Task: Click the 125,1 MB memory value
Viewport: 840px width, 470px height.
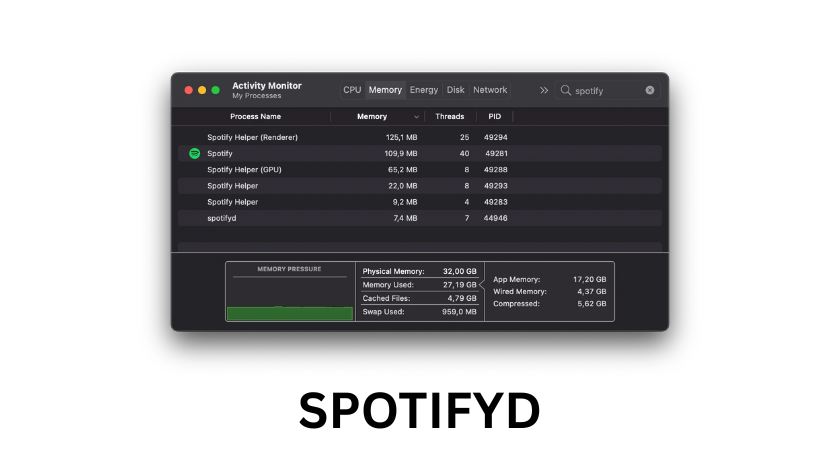Action: 401,137
